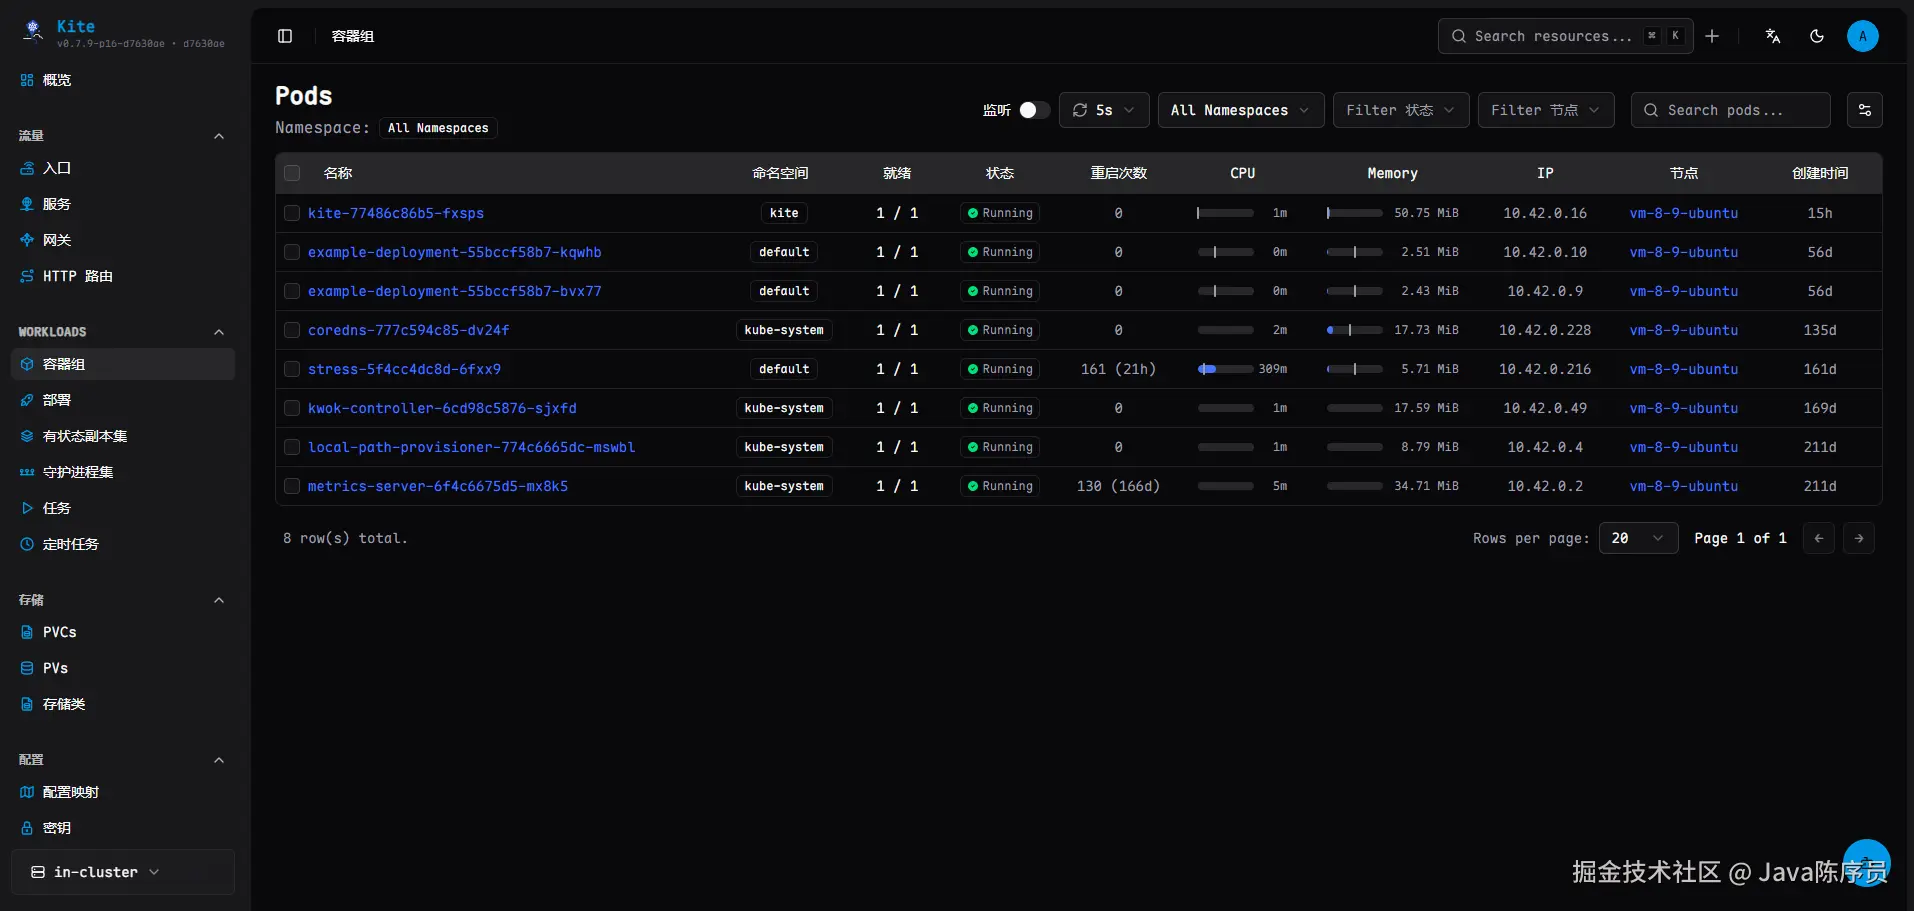Click the Kite logo icon
Image resolution: width=1914 pixels, height=911 pixels.
point(33,32)
